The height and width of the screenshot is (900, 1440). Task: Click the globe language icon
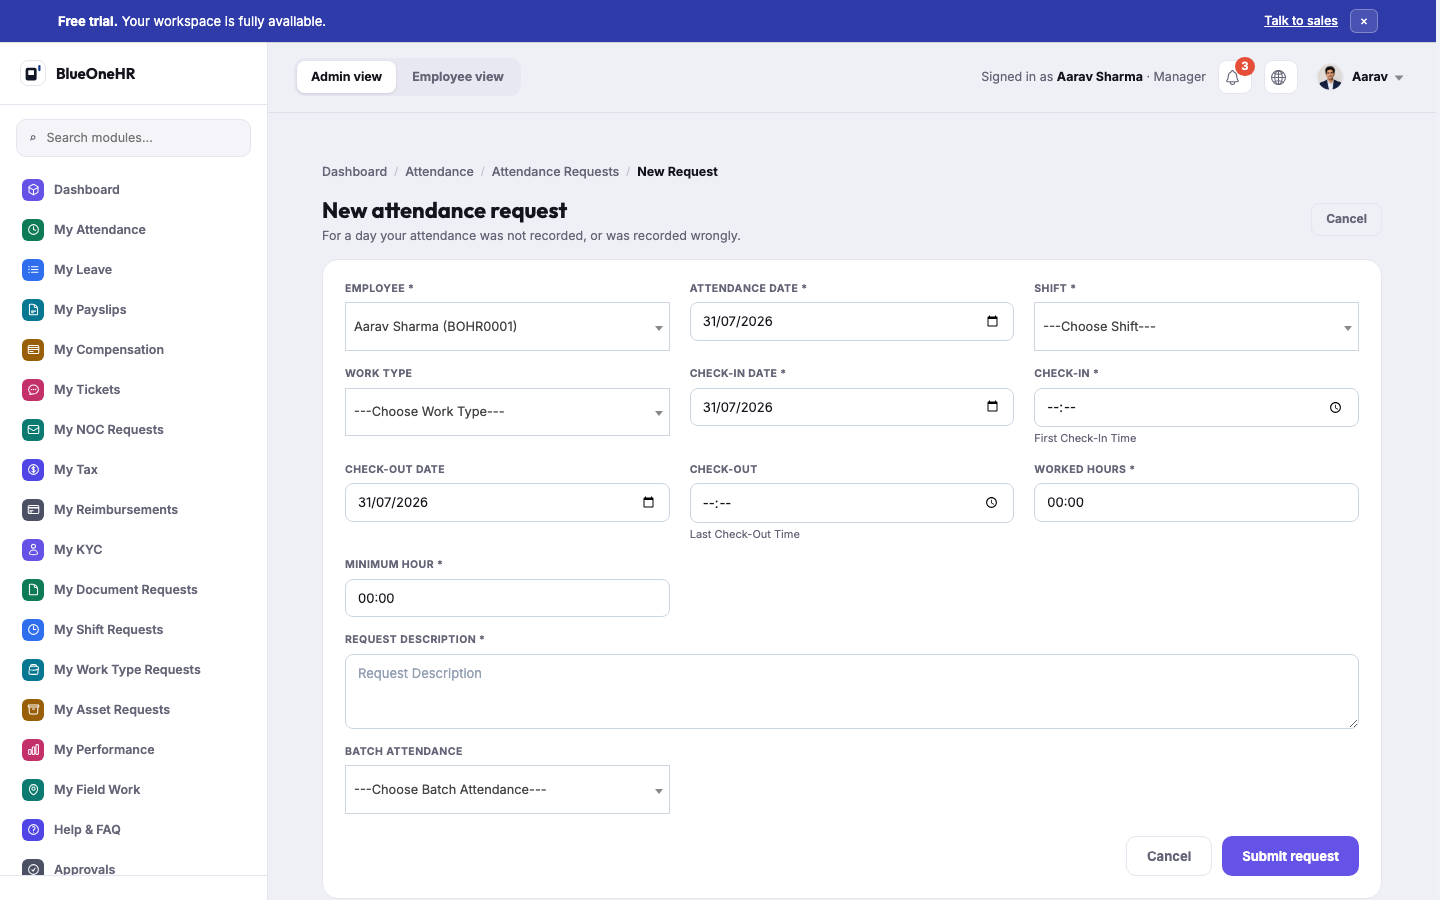(1280, 77)
